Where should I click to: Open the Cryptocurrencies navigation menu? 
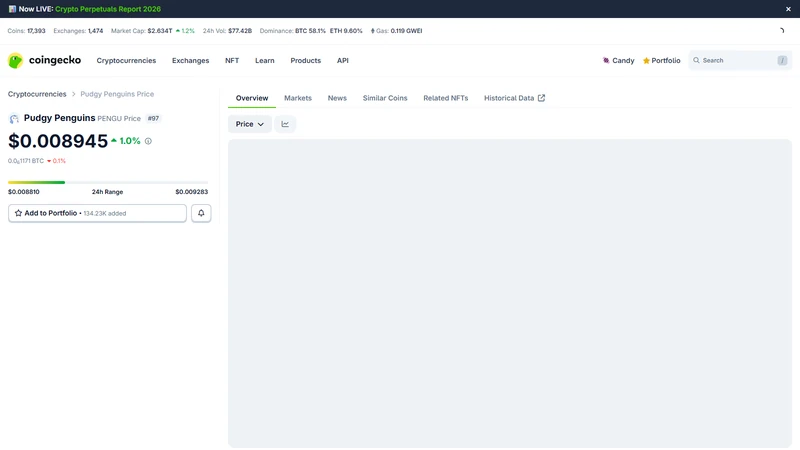tap(126, 60)
